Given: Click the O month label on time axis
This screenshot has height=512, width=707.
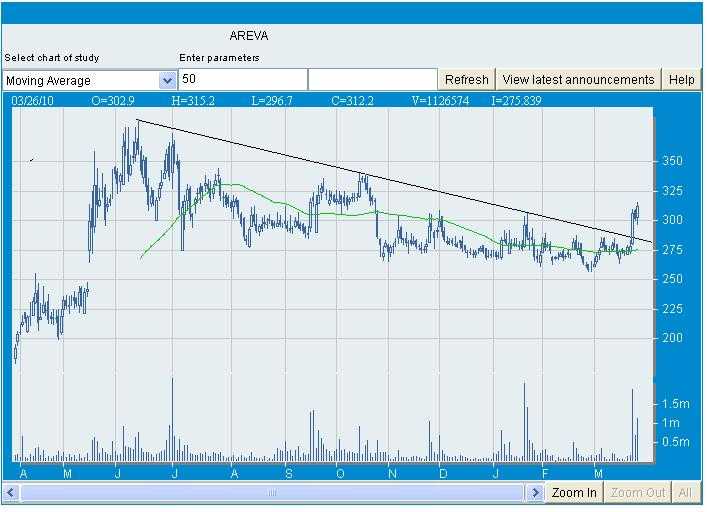Looking at the screenshot, I should 340,474.
